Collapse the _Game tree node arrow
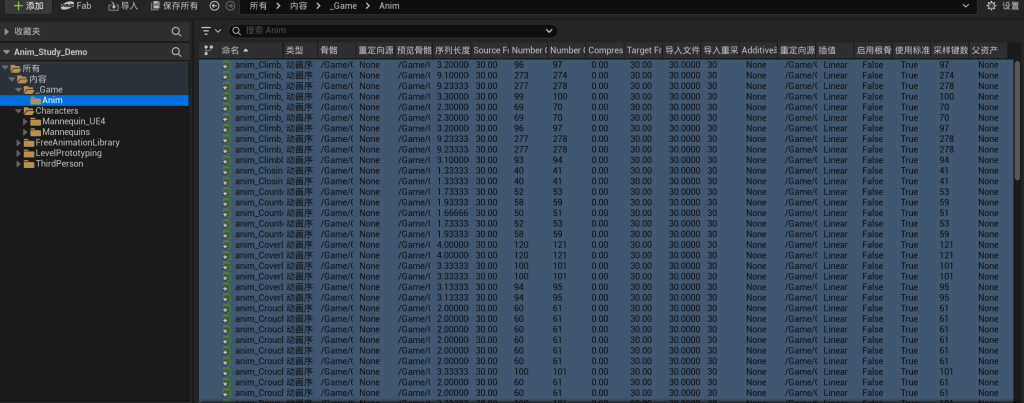 [x=19, y=89]
